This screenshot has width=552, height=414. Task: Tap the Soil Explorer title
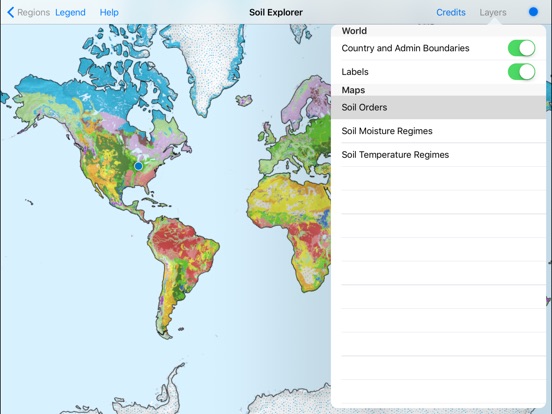(x=276, y=12)
